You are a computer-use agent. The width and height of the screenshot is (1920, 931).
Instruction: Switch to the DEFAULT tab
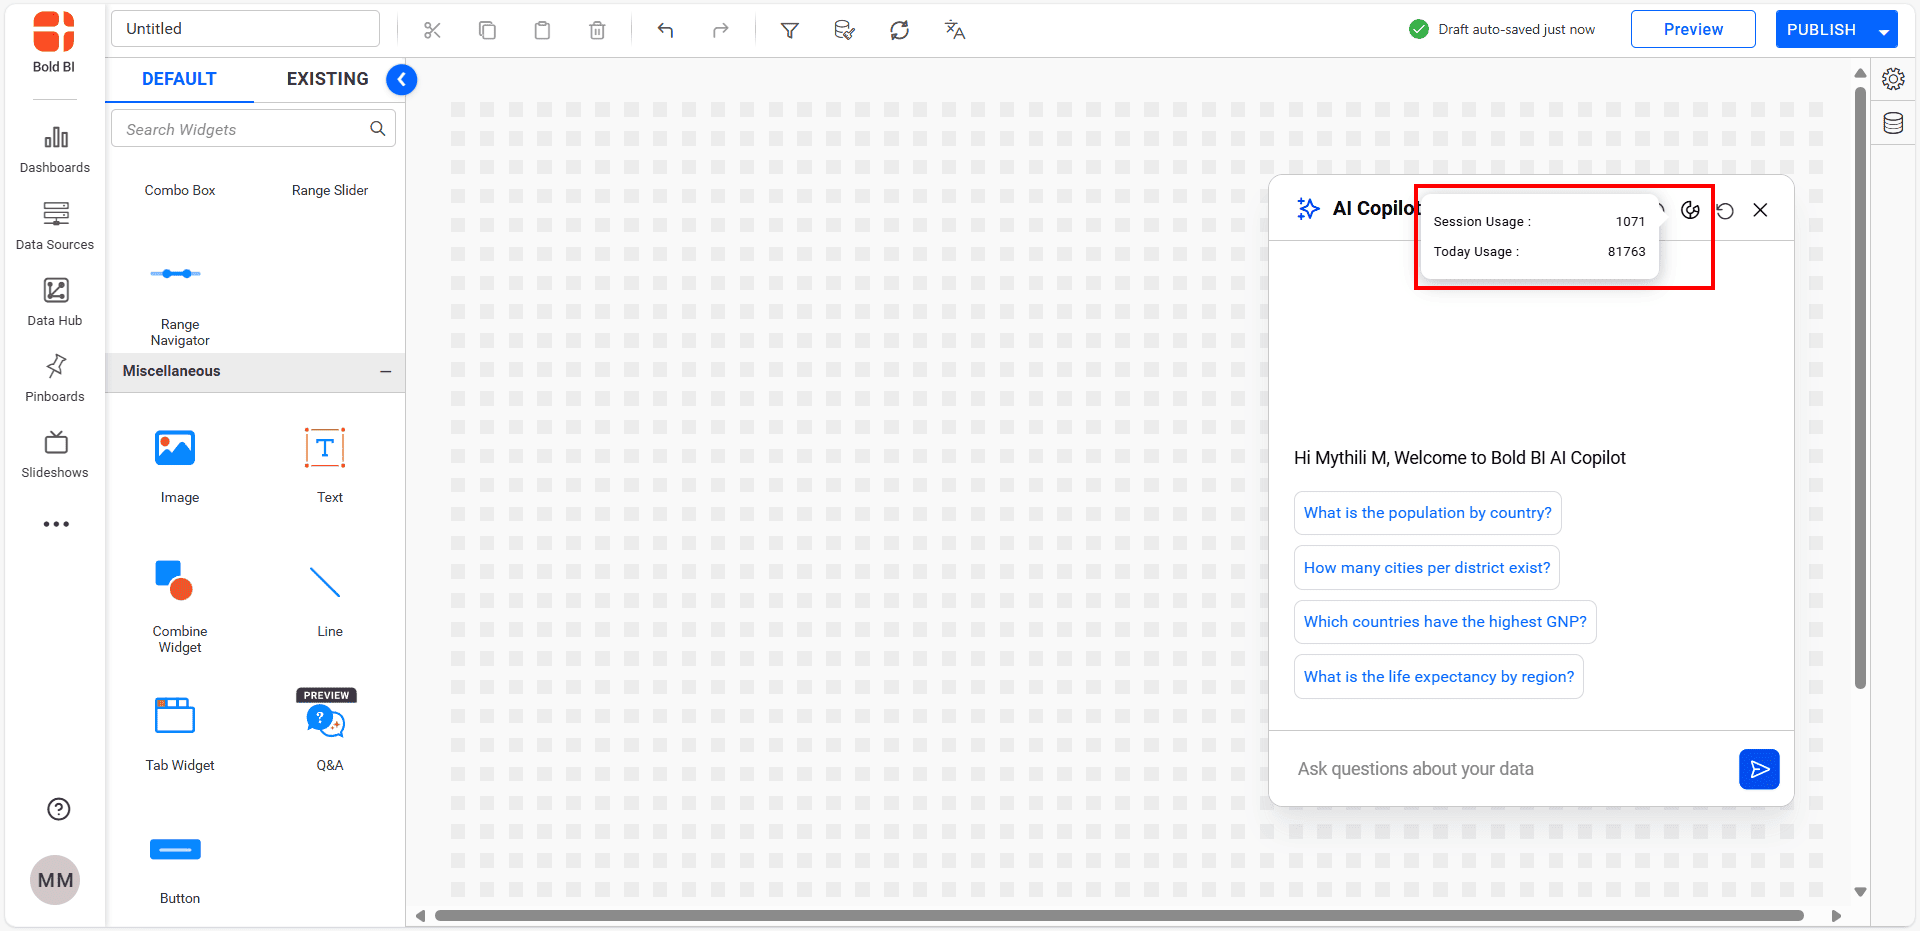(x=179, y=79)
